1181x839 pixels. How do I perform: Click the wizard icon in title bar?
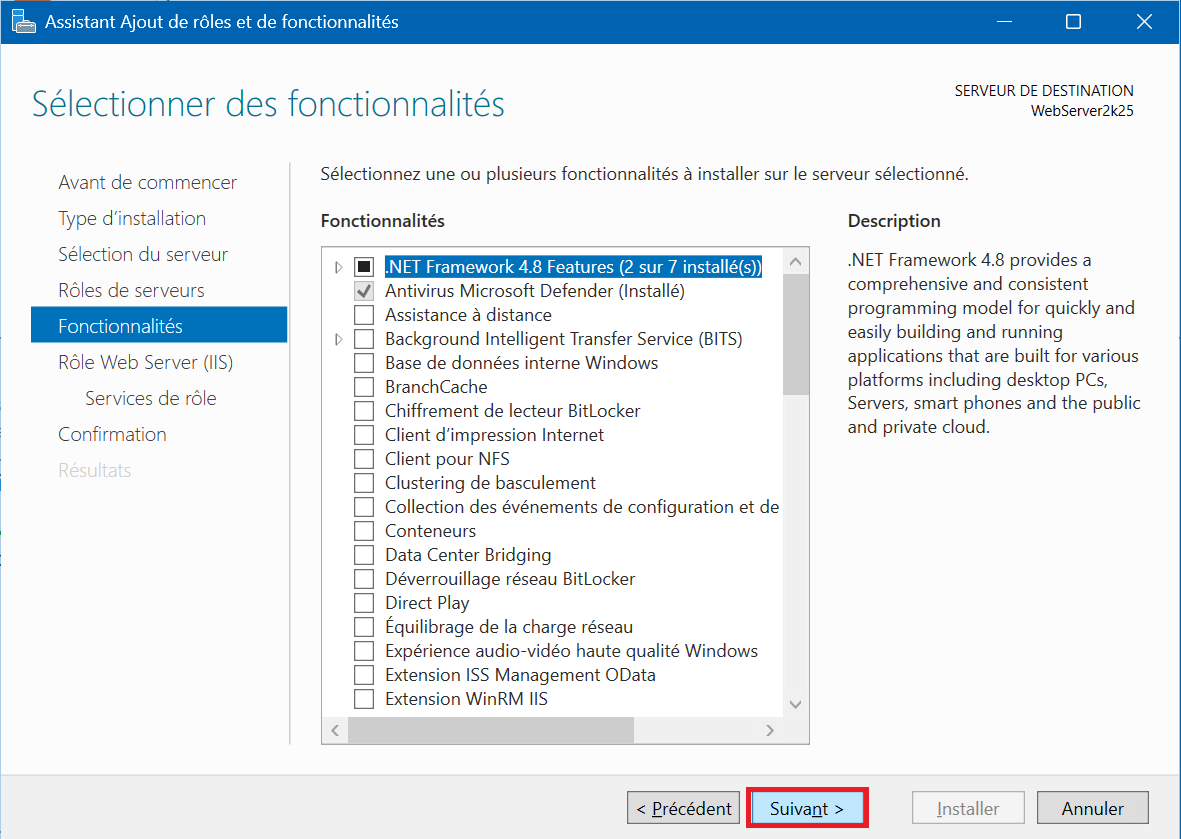click(24, 21)
